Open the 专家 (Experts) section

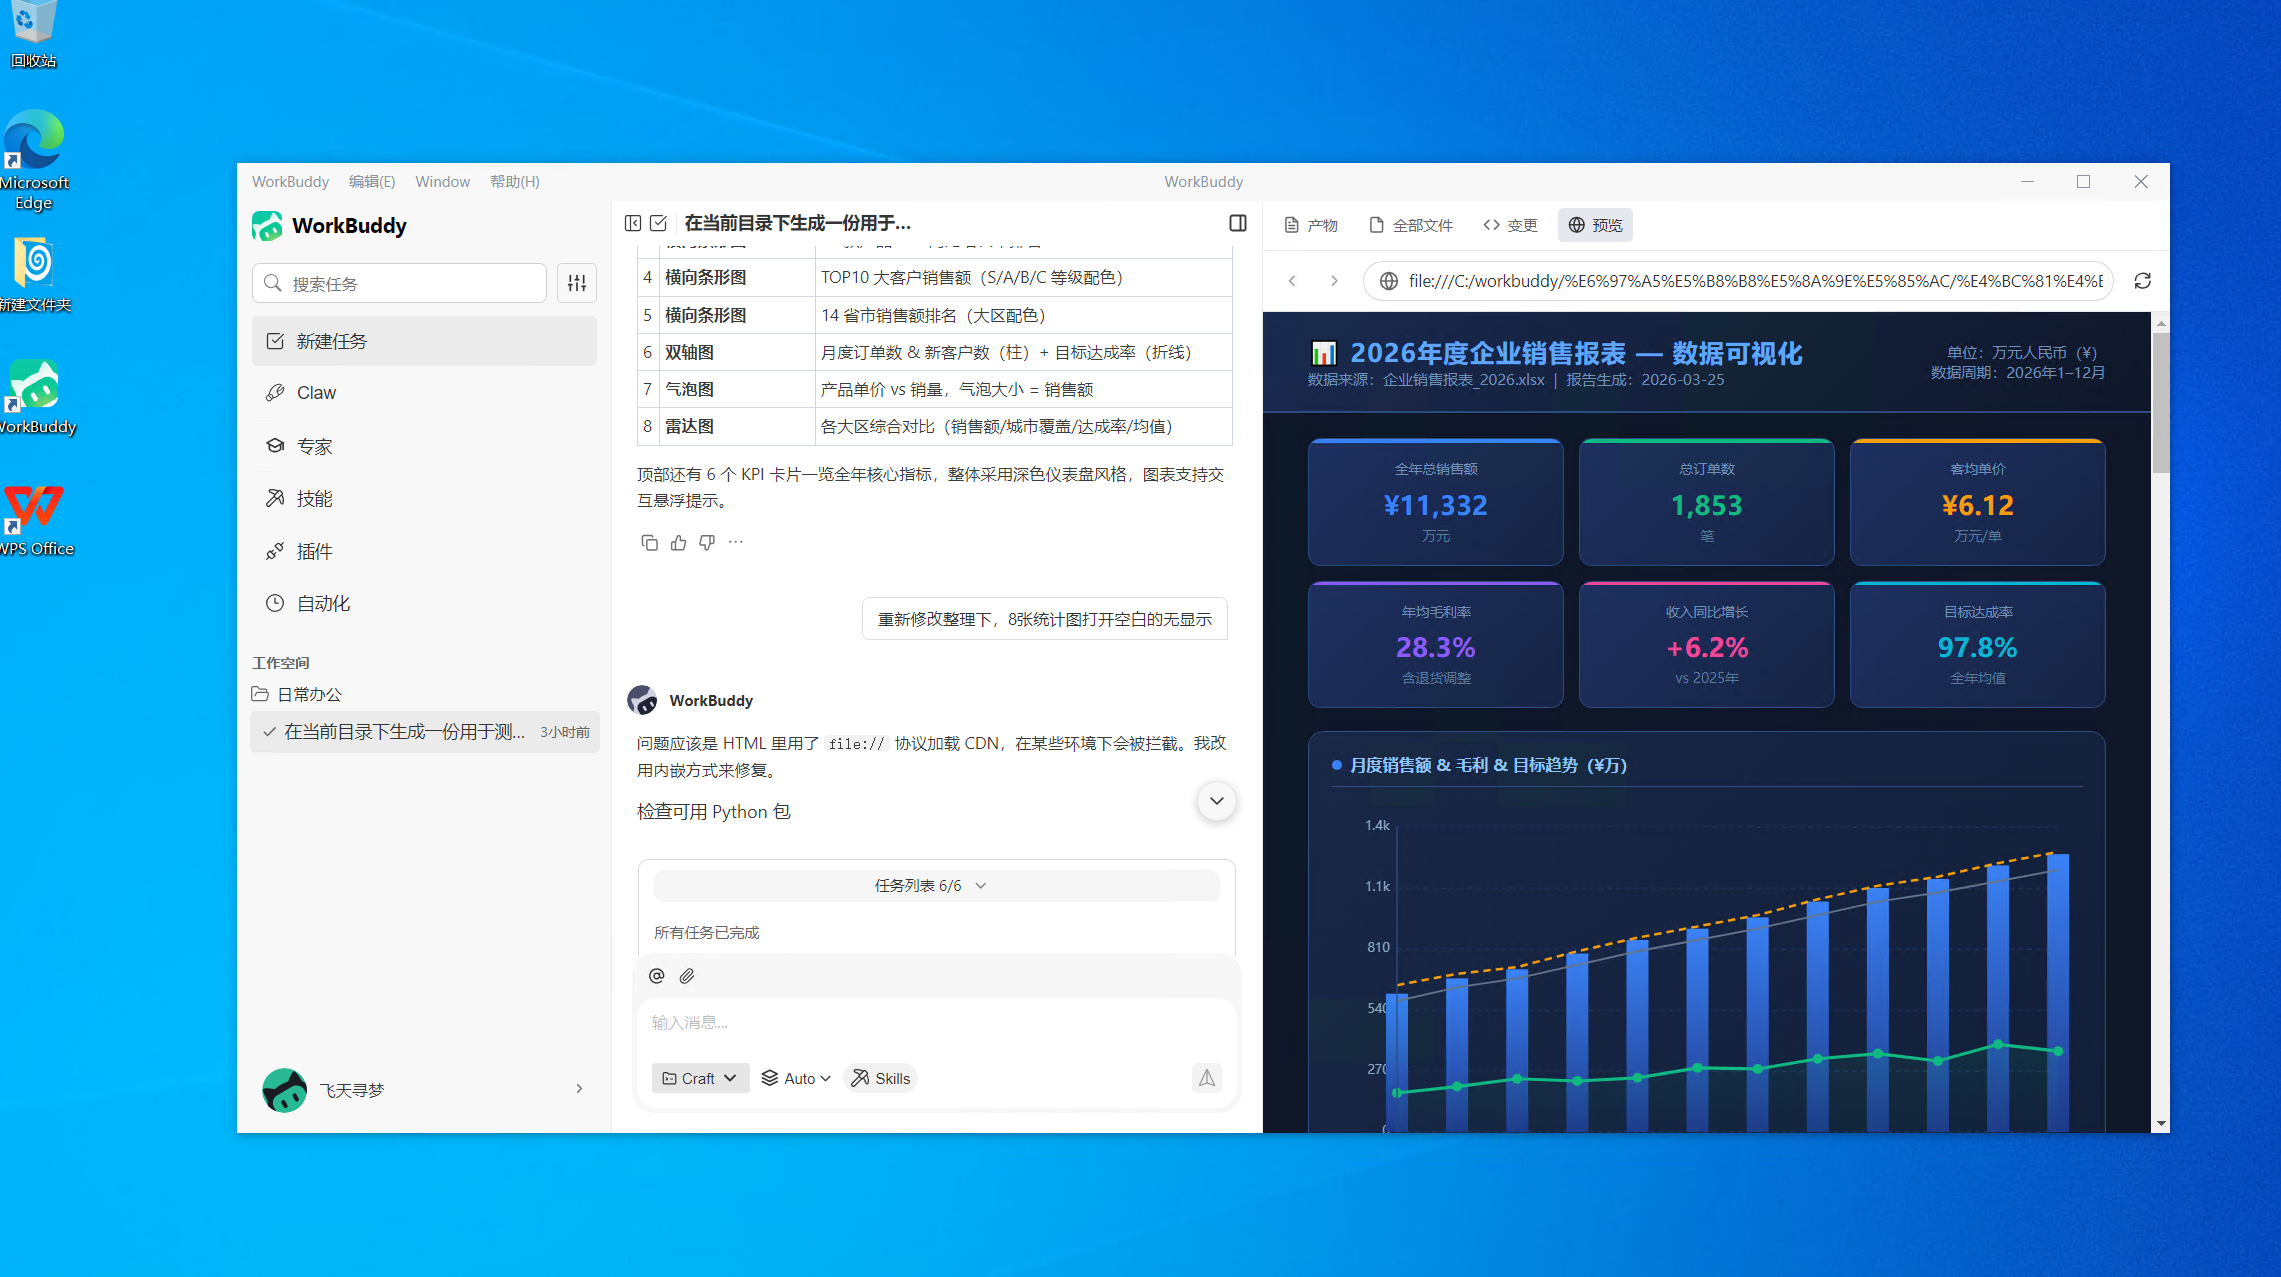(x=315, y=446)
